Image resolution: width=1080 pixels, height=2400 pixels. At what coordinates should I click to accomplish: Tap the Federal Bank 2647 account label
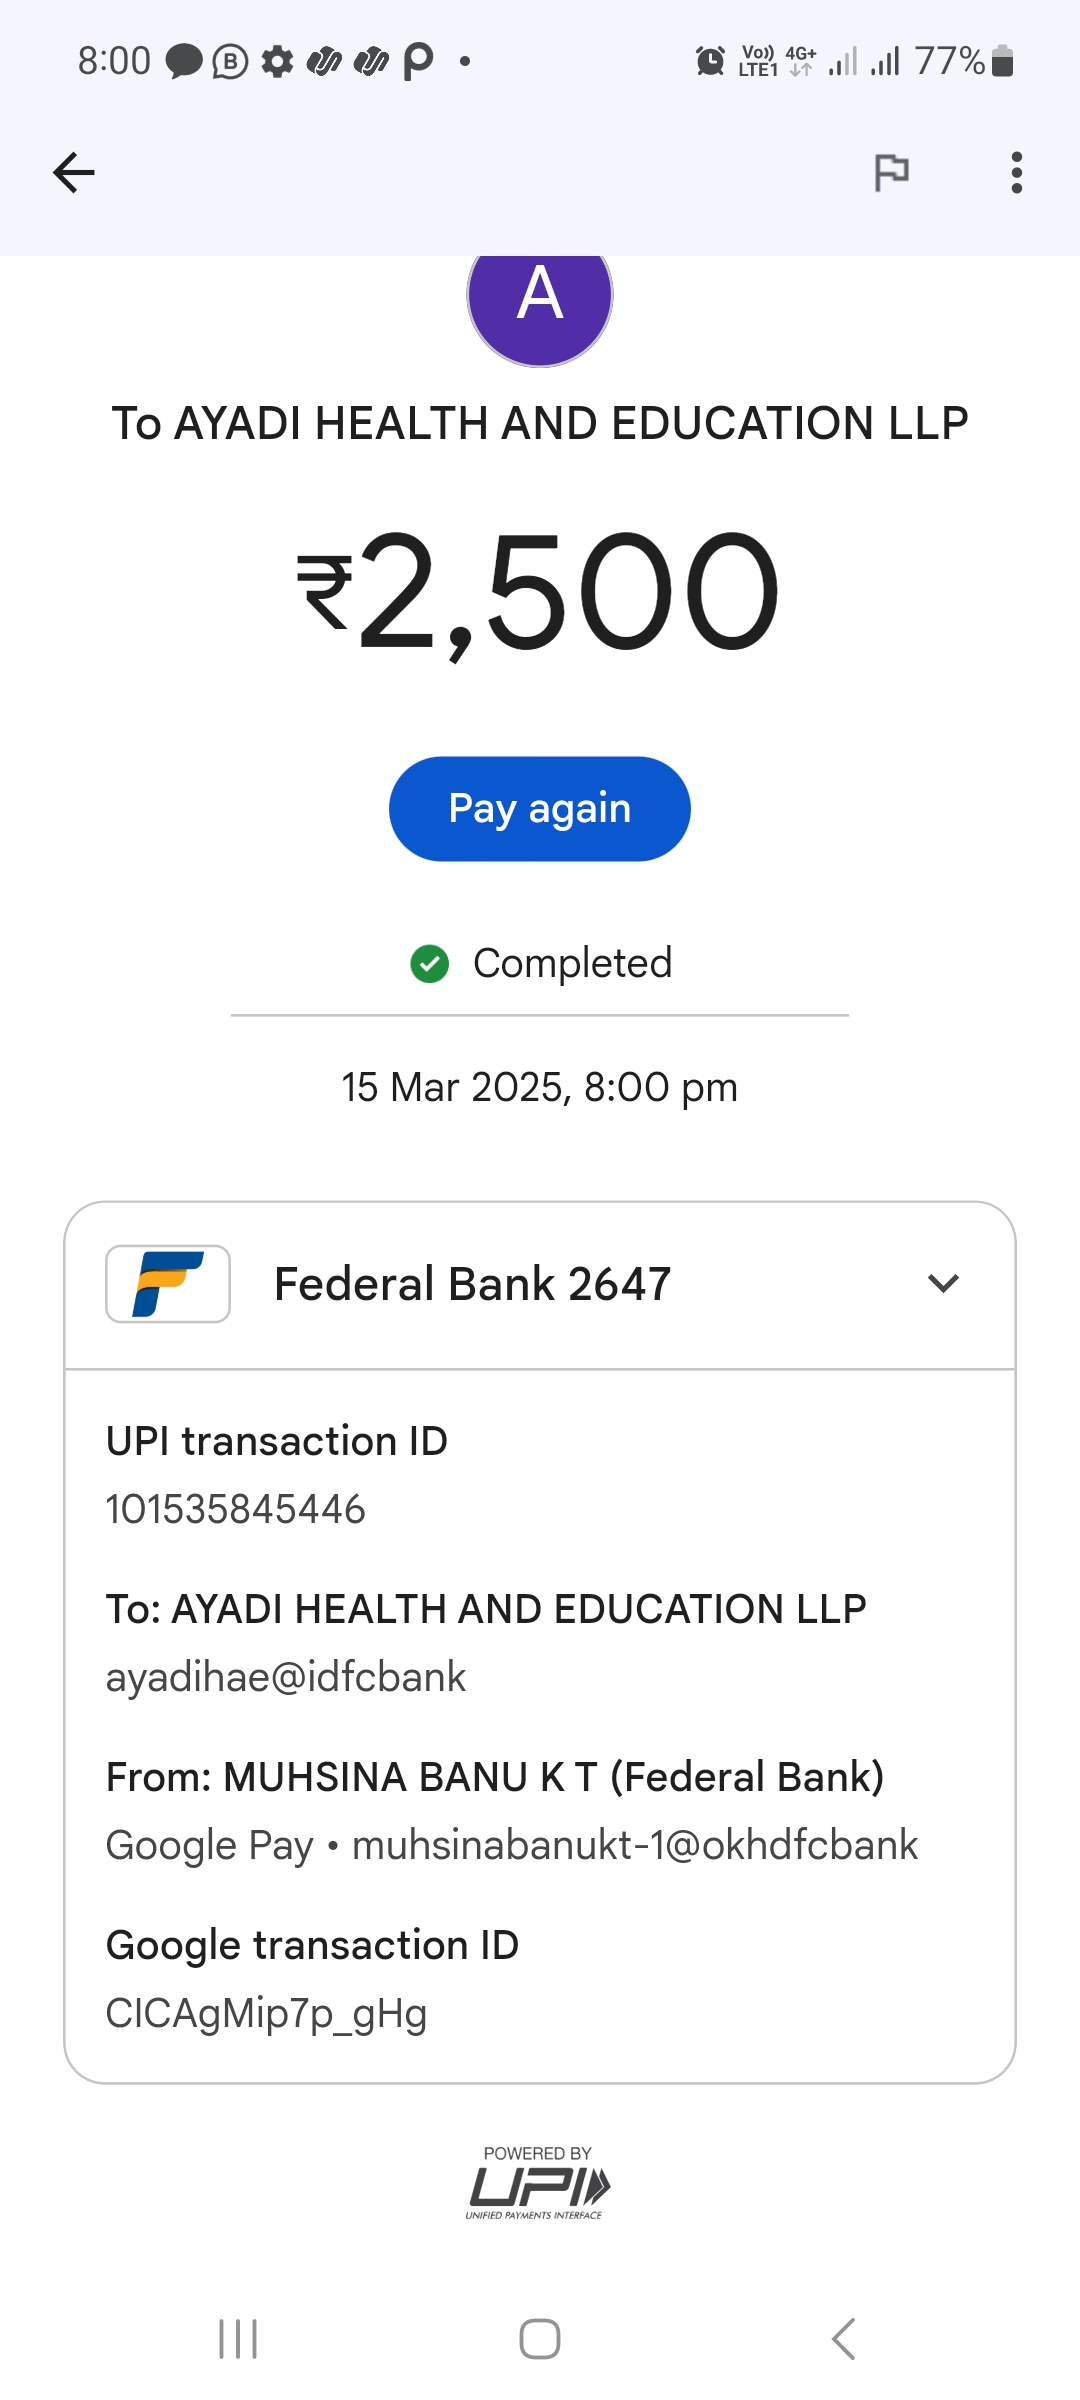point(472,1284)
